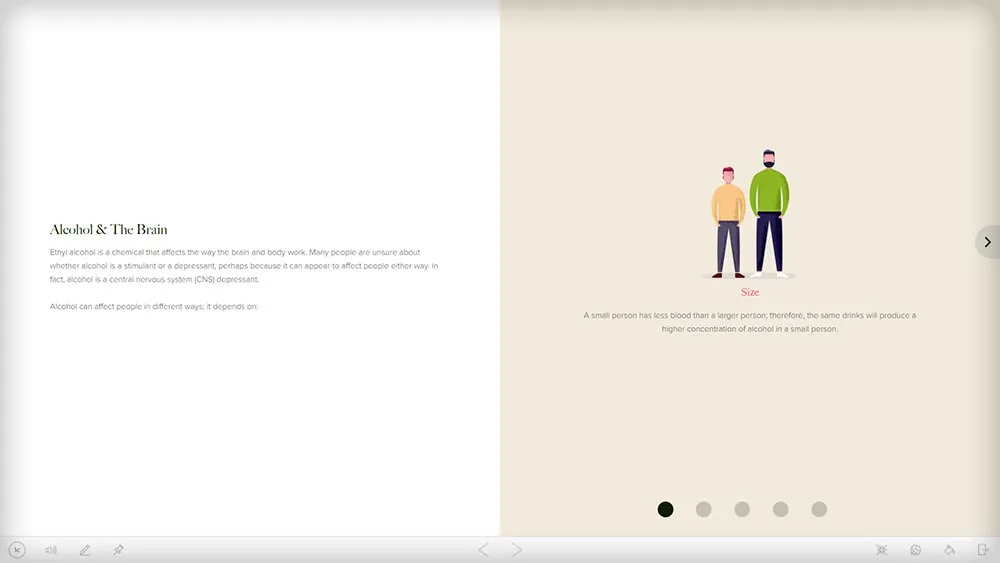Viewport: 1000px width, 563px height.
Task: Toggle the audio speaker icon
Action: [51, 550]
